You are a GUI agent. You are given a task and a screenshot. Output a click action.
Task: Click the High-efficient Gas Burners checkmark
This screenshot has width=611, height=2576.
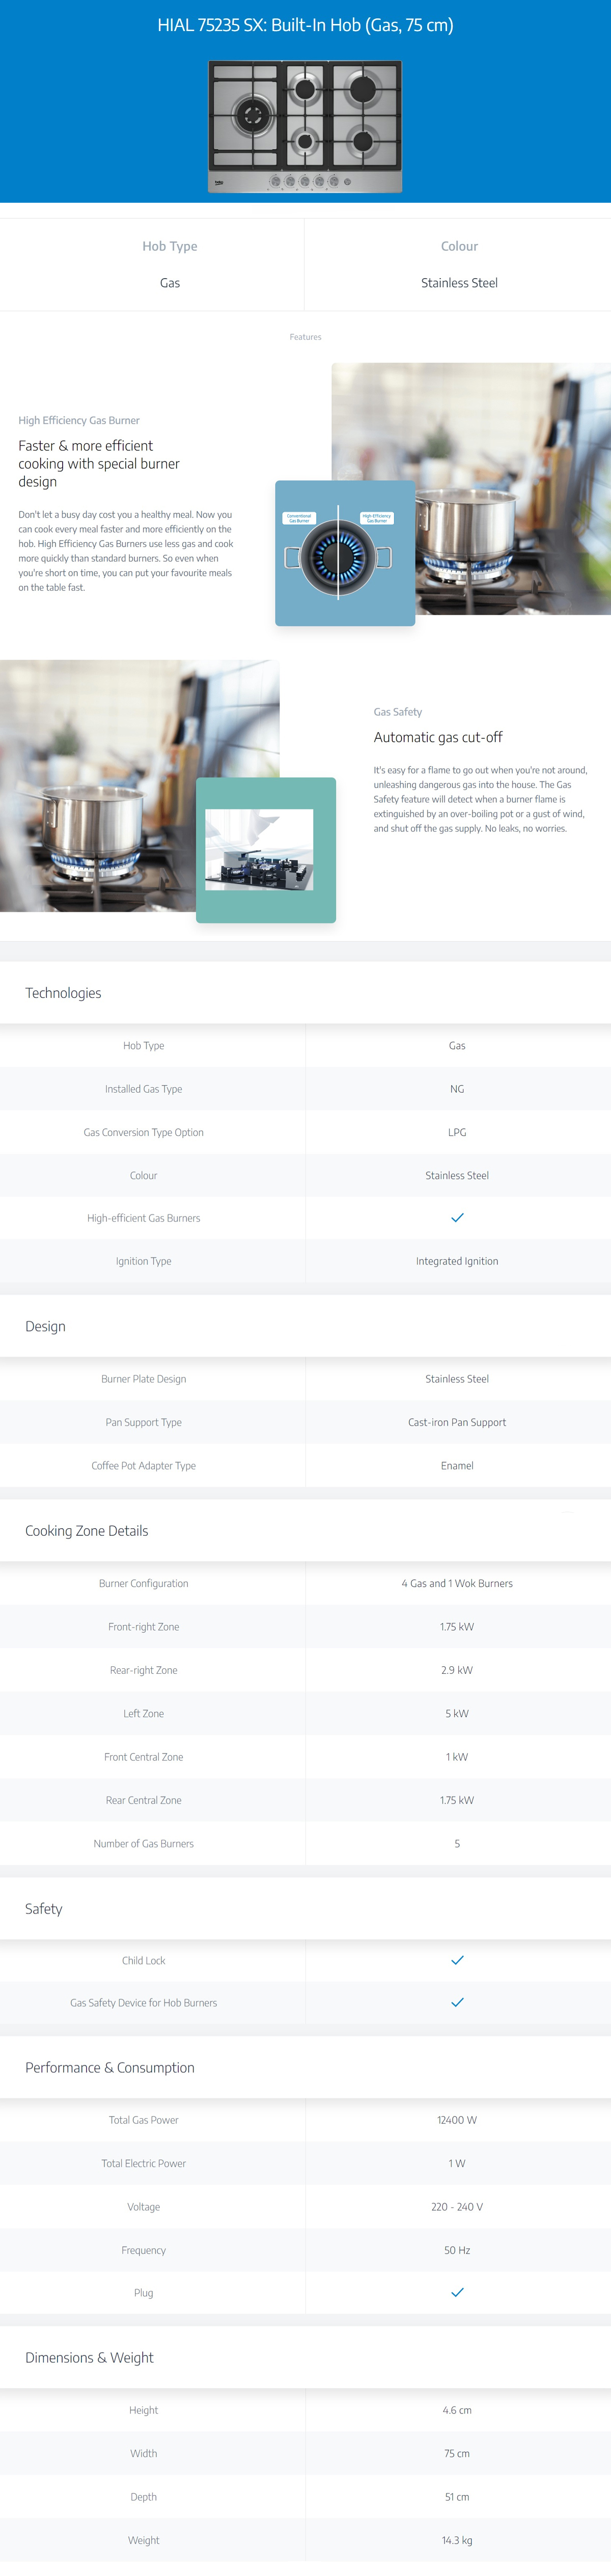click(x=457, y=1218)
